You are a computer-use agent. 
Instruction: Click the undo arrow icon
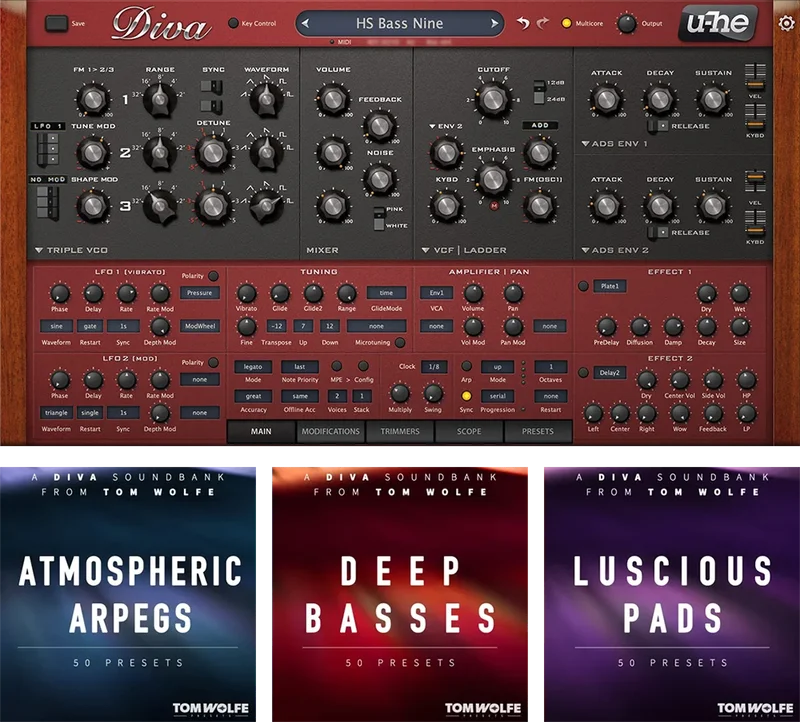[523, 23]
